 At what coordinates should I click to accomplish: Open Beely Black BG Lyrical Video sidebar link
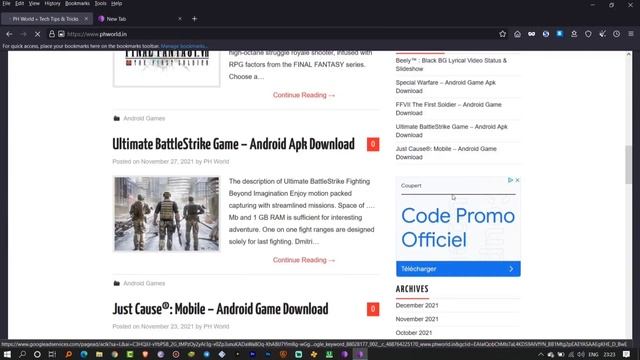tap(451, 64)
